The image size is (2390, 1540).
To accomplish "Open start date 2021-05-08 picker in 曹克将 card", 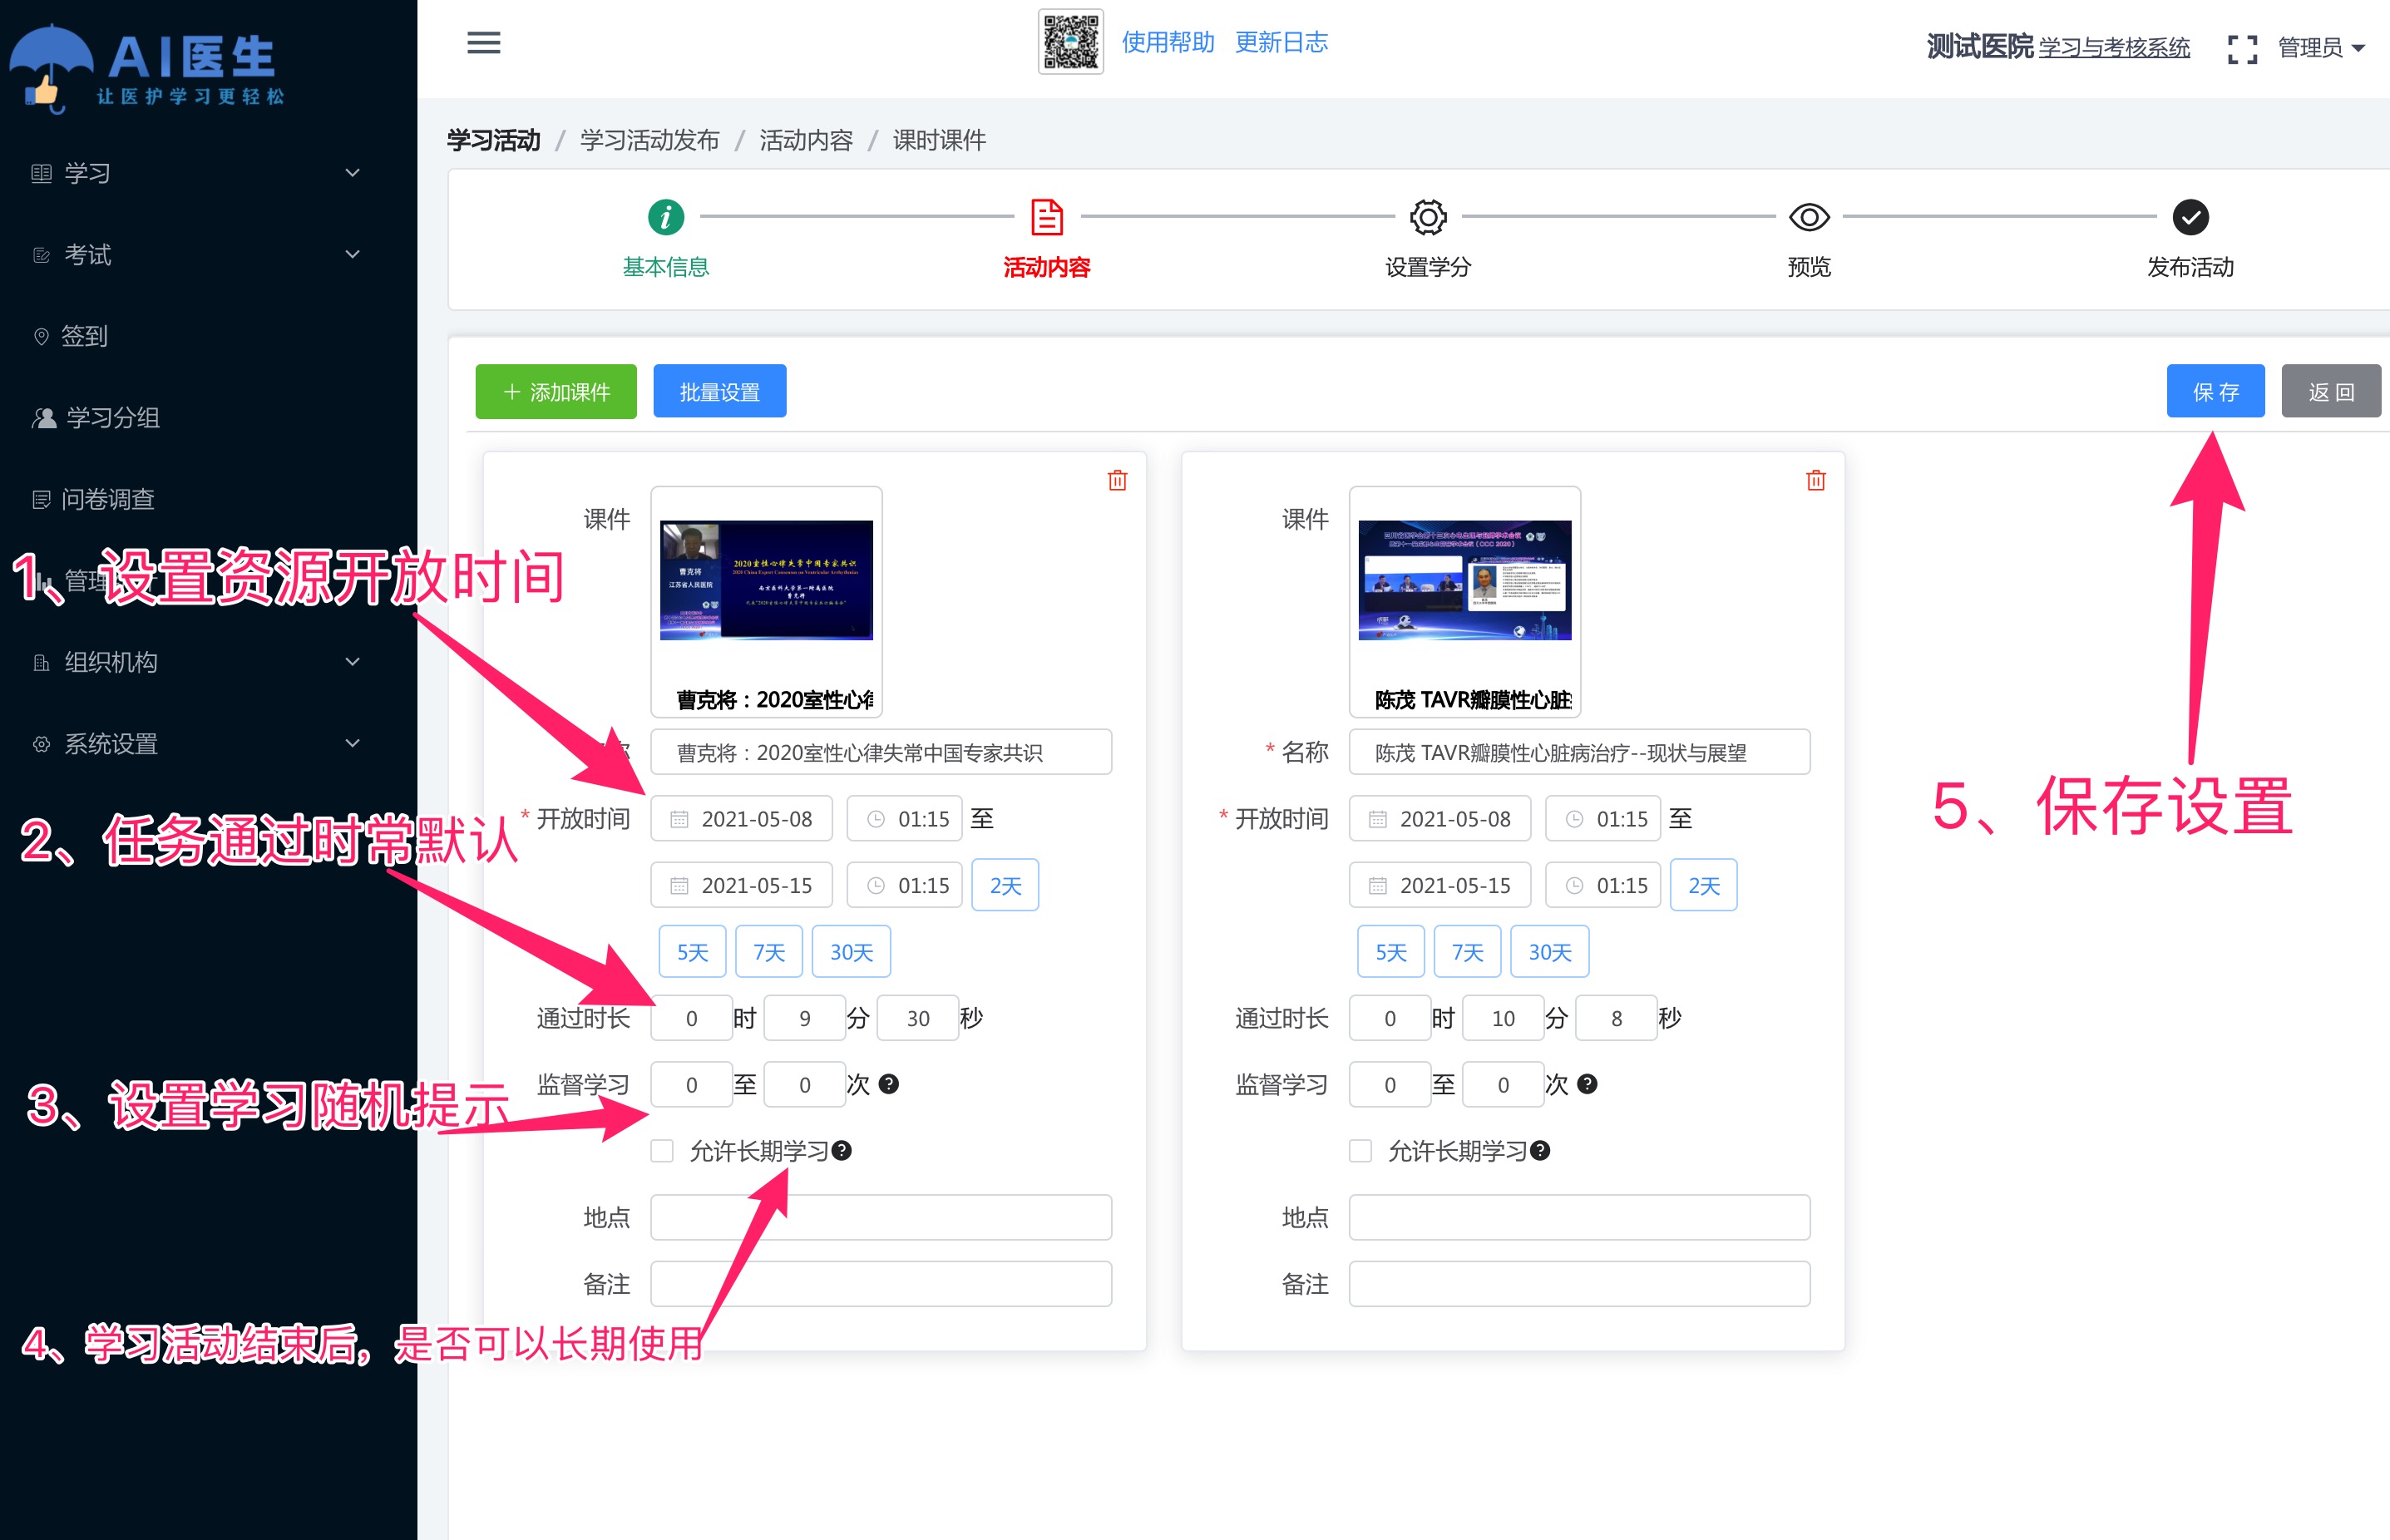I will [x=741, y=819].
